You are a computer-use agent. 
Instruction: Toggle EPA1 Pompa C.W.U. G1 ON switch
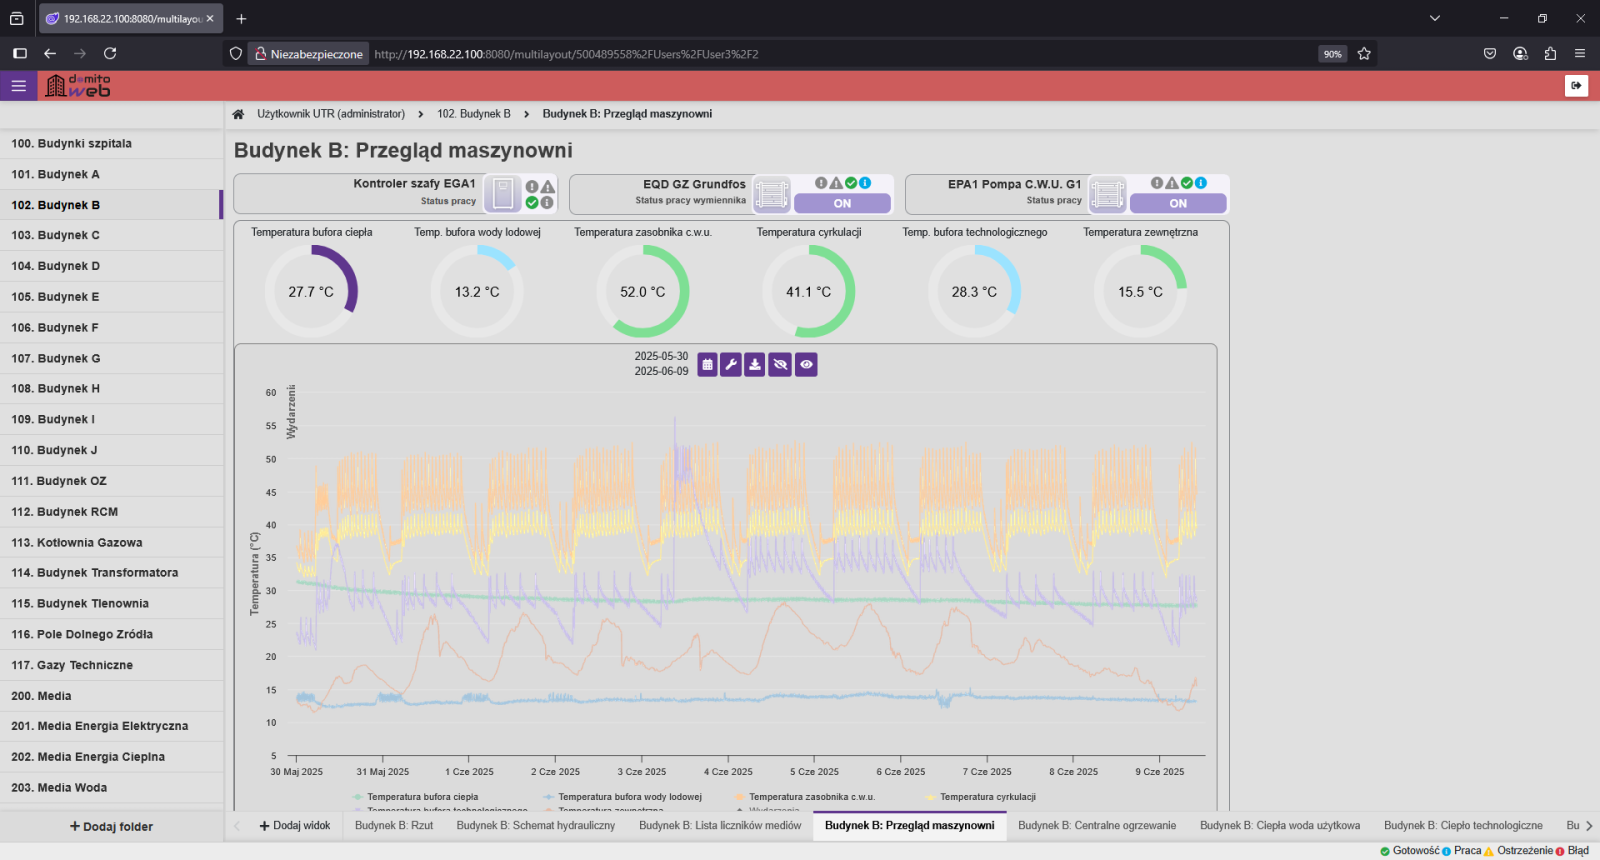pyautogui.click(x=1178, y=203)
